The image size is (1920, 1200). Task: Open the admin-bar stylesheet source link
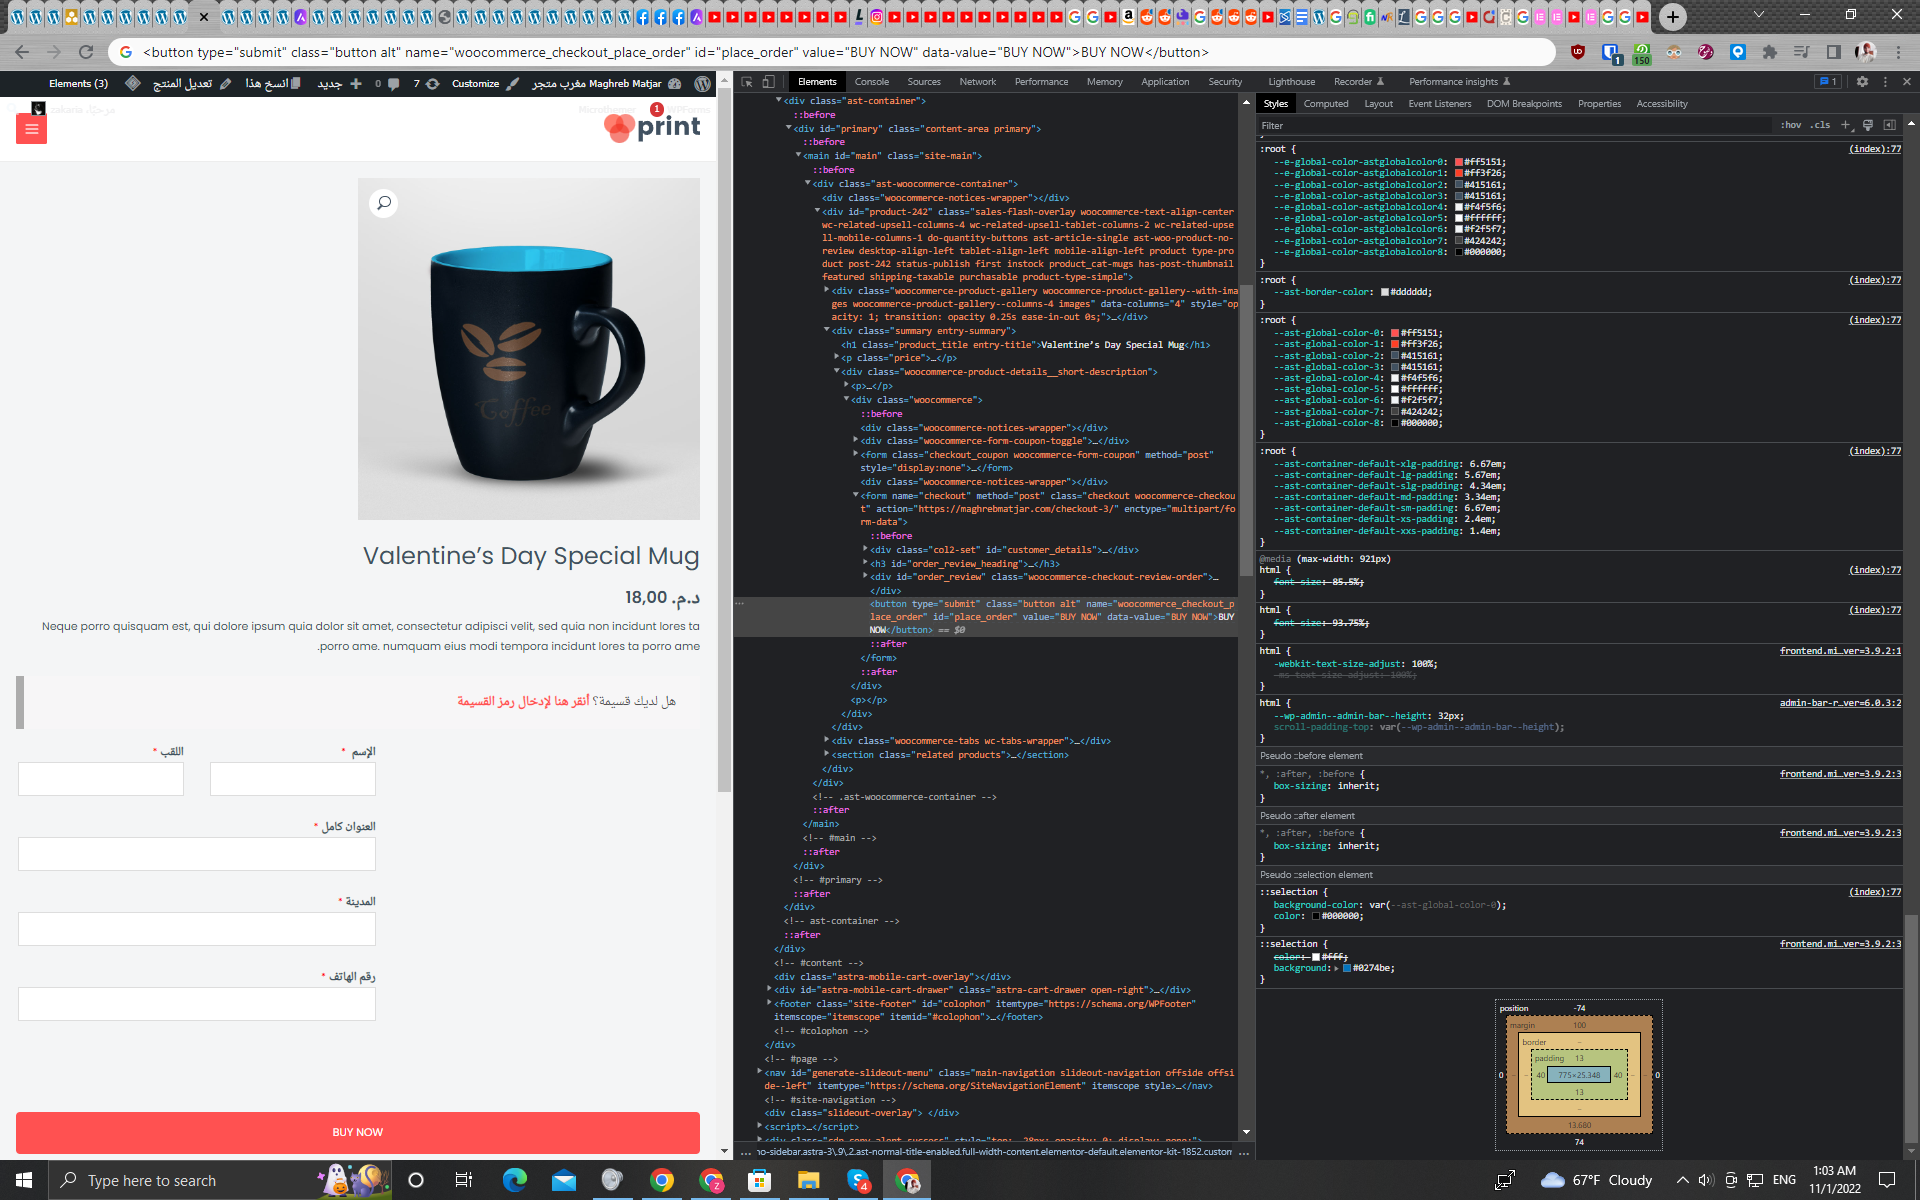click(1840, 703)
